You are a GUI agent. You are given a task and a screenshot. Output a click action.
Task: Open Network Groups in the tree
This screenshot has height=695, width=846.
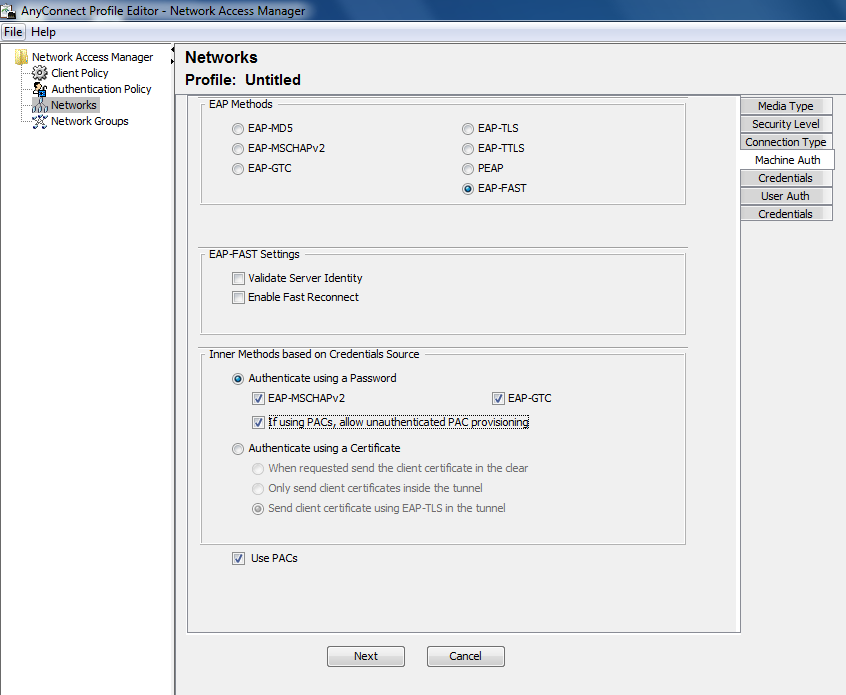[x=90, y=121]
